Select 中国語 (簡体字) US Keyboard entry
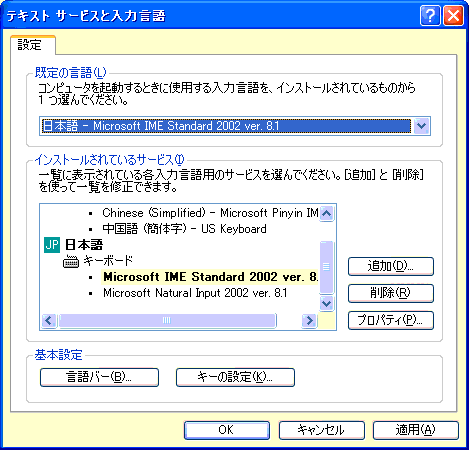Viewport: 469px width, 450px height. [185, 229]
